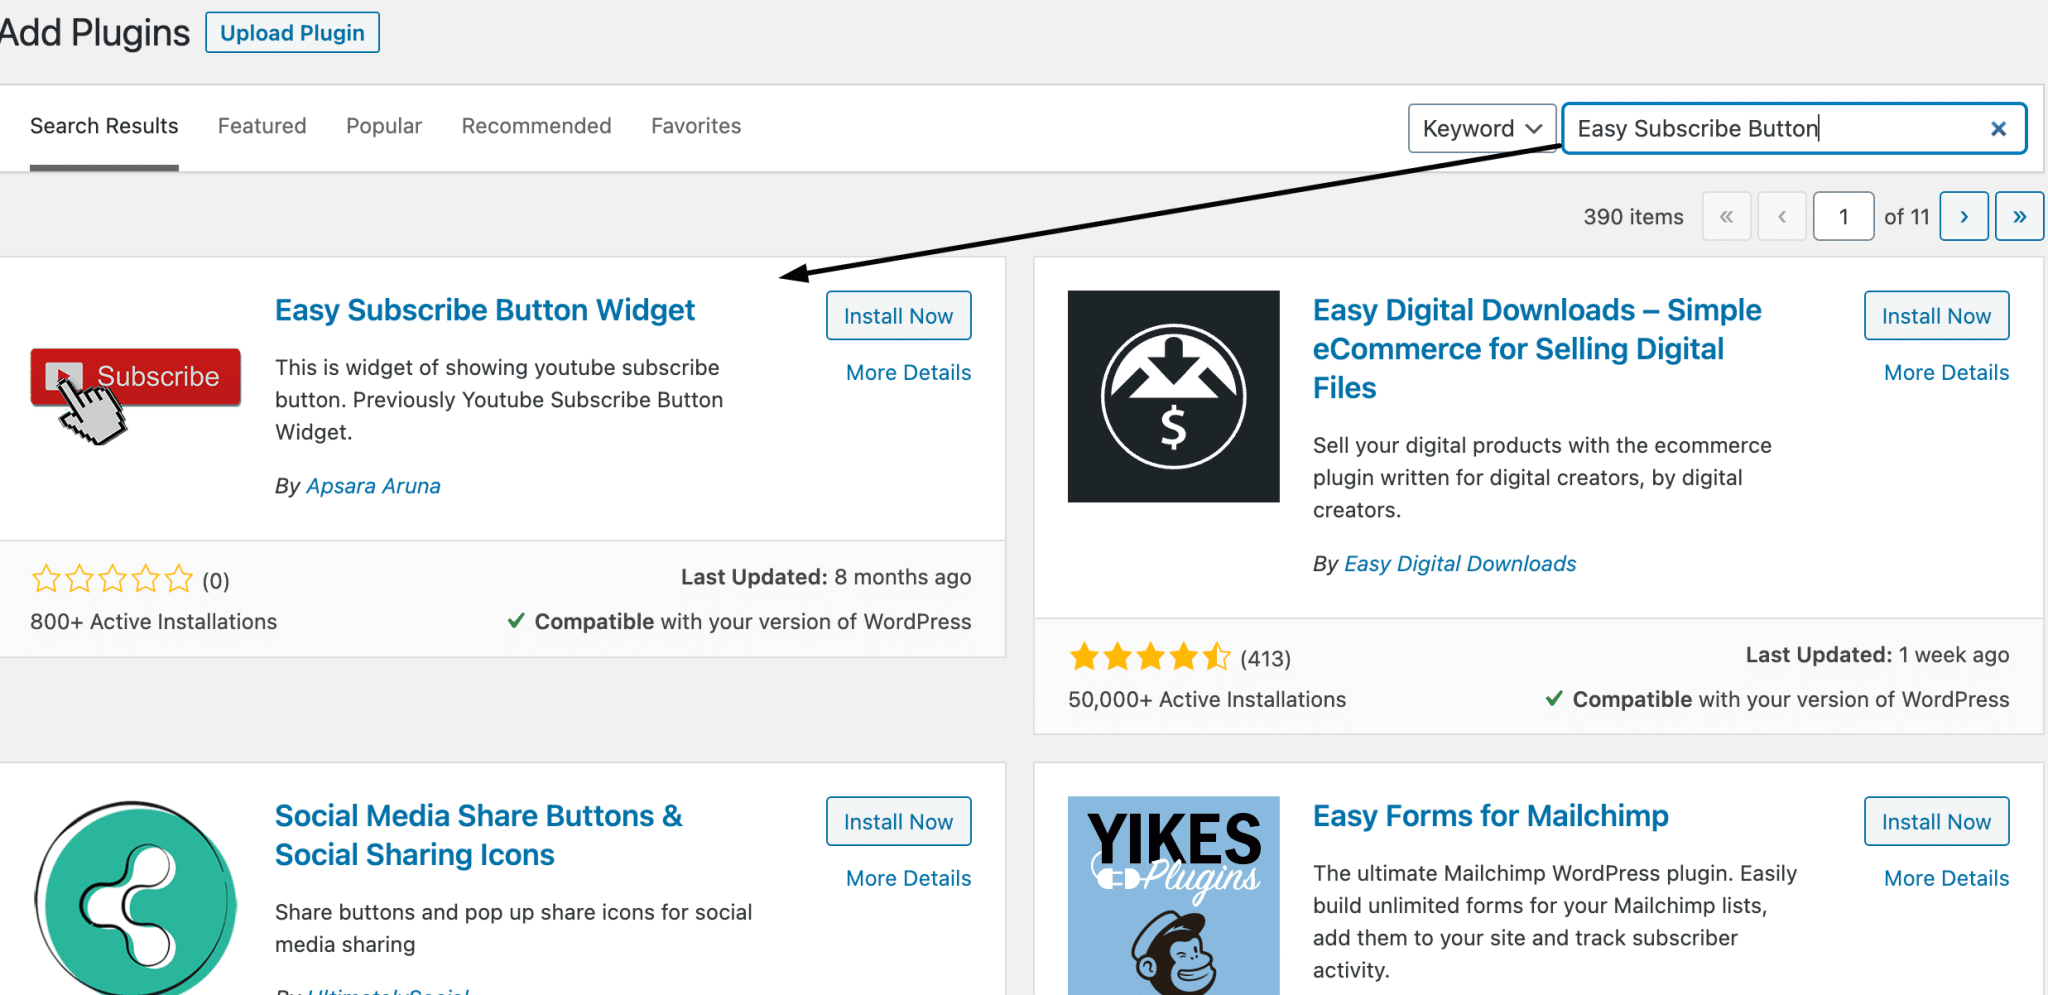This screenshot has width=2048, height=995.
Task: Click the Easy Digital Downloads dollar-arrow logo
Action: tap(1173, 396)
